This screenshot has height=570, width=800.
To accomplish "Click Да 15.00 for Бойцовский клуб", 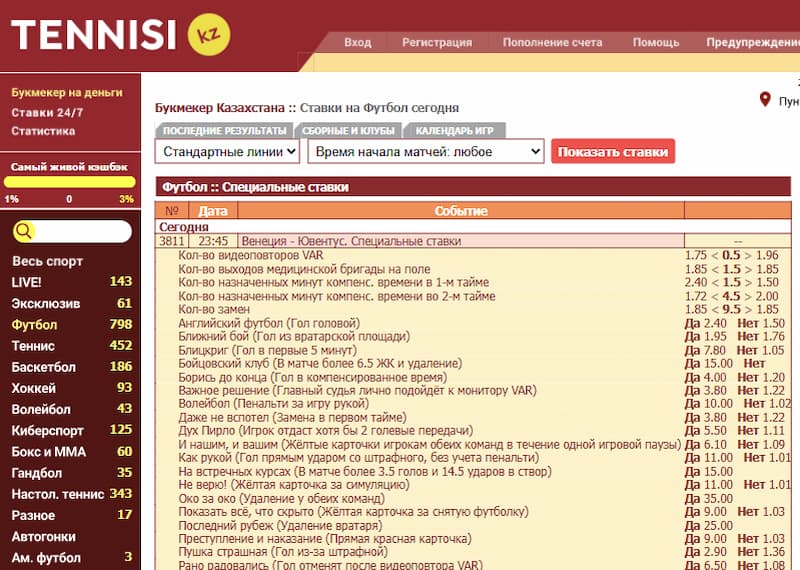I will pyautogui.click(x=709, y=363).
